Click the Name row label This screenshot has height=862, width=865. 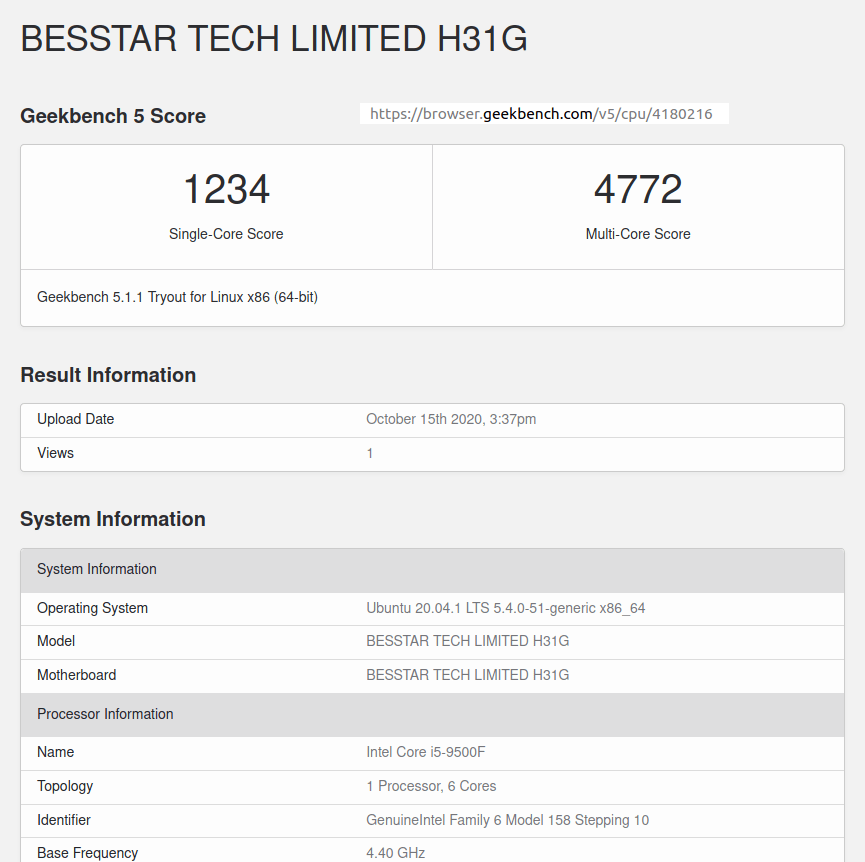coord(55,752)
